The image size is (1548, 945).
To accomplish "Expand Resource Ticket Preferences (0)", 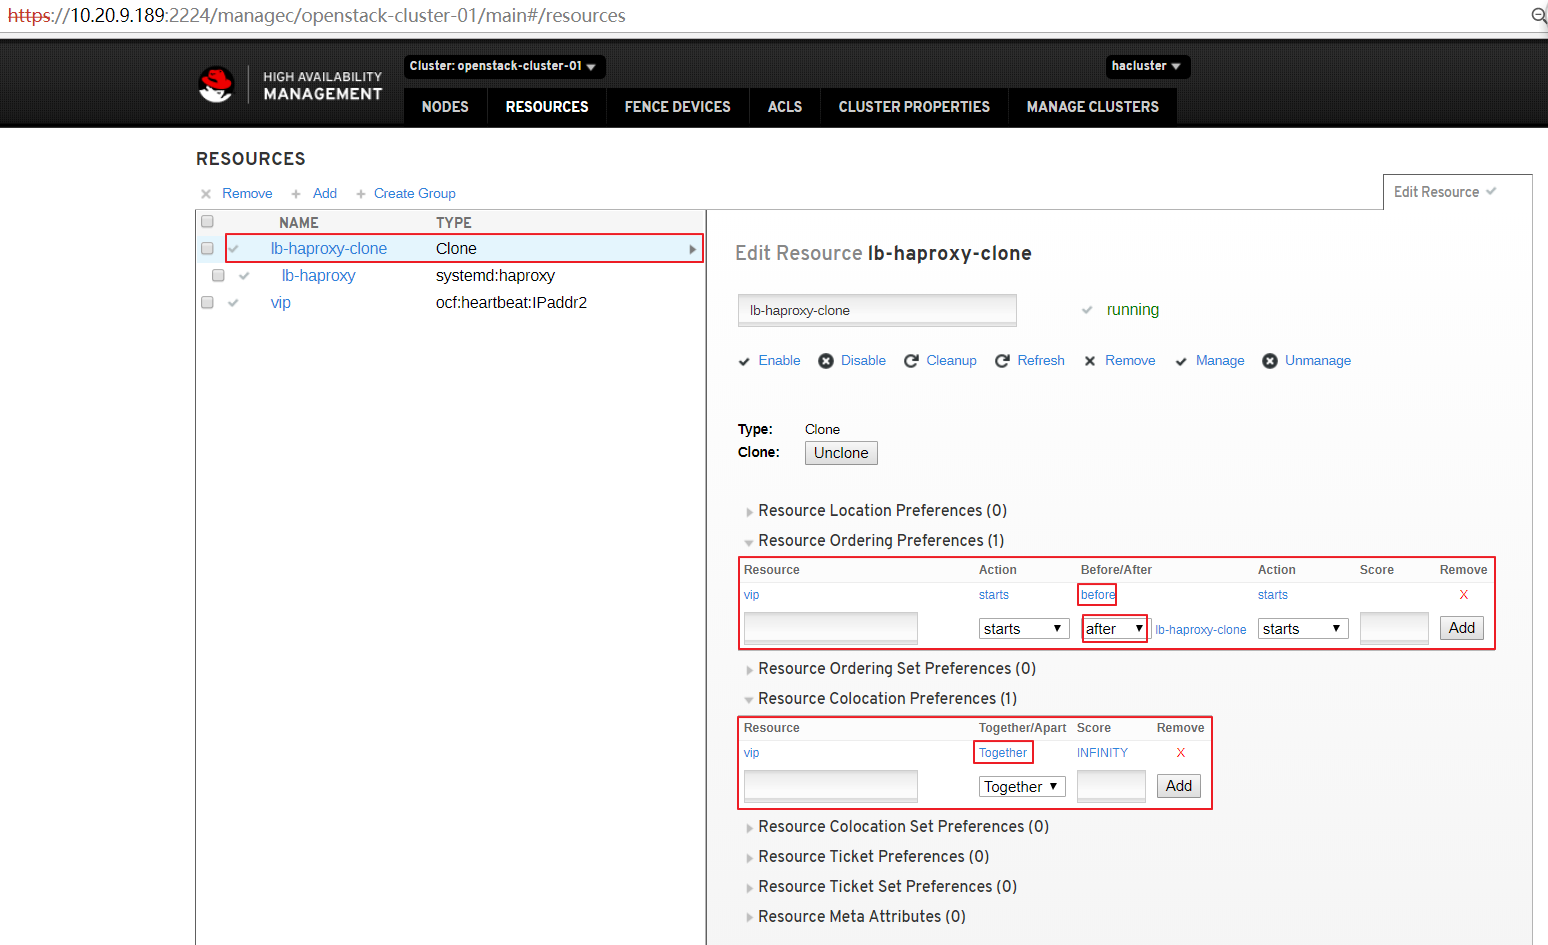I will [x=873, y=857].
